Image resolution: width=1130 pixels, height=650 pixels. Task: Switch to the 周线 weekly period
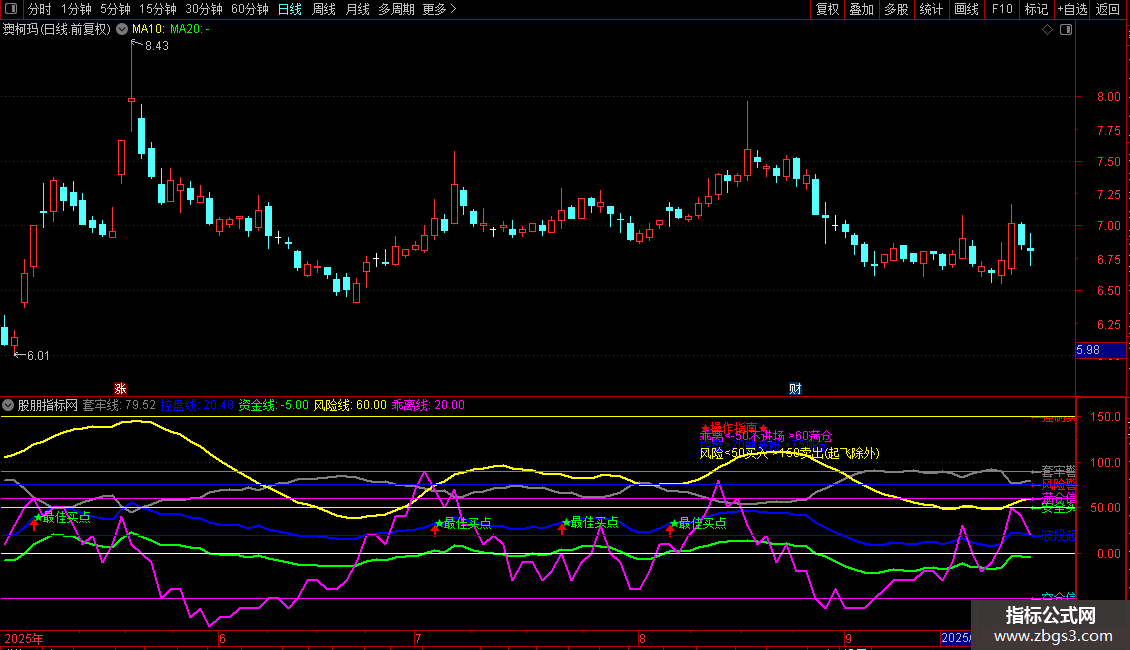[x=324, y=10]
